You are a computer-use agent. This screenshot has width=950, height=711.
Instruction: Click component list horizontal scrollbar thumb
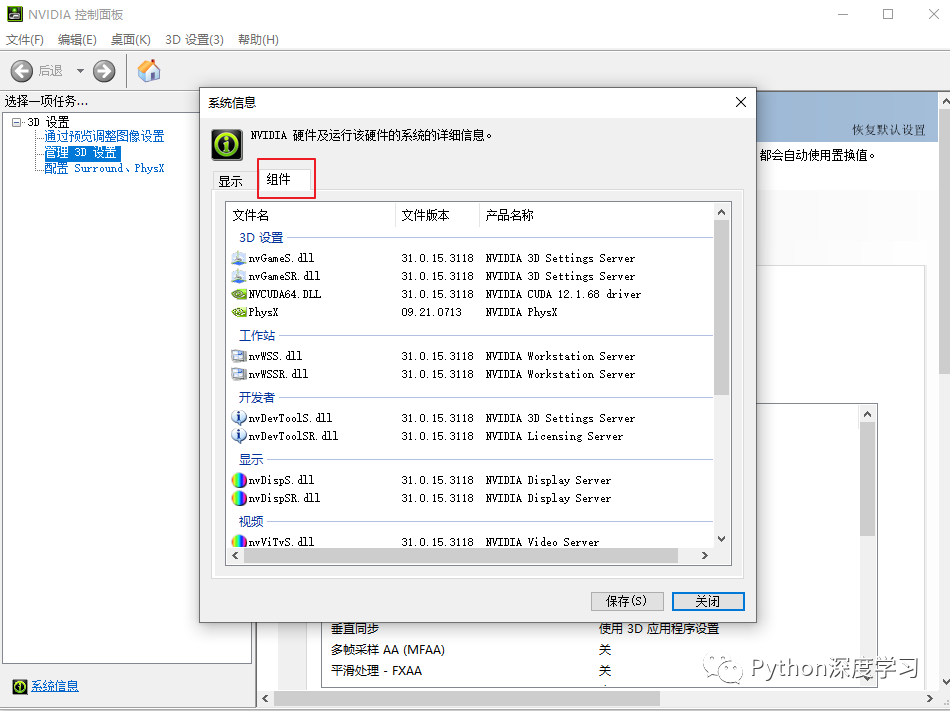[460, 555]
